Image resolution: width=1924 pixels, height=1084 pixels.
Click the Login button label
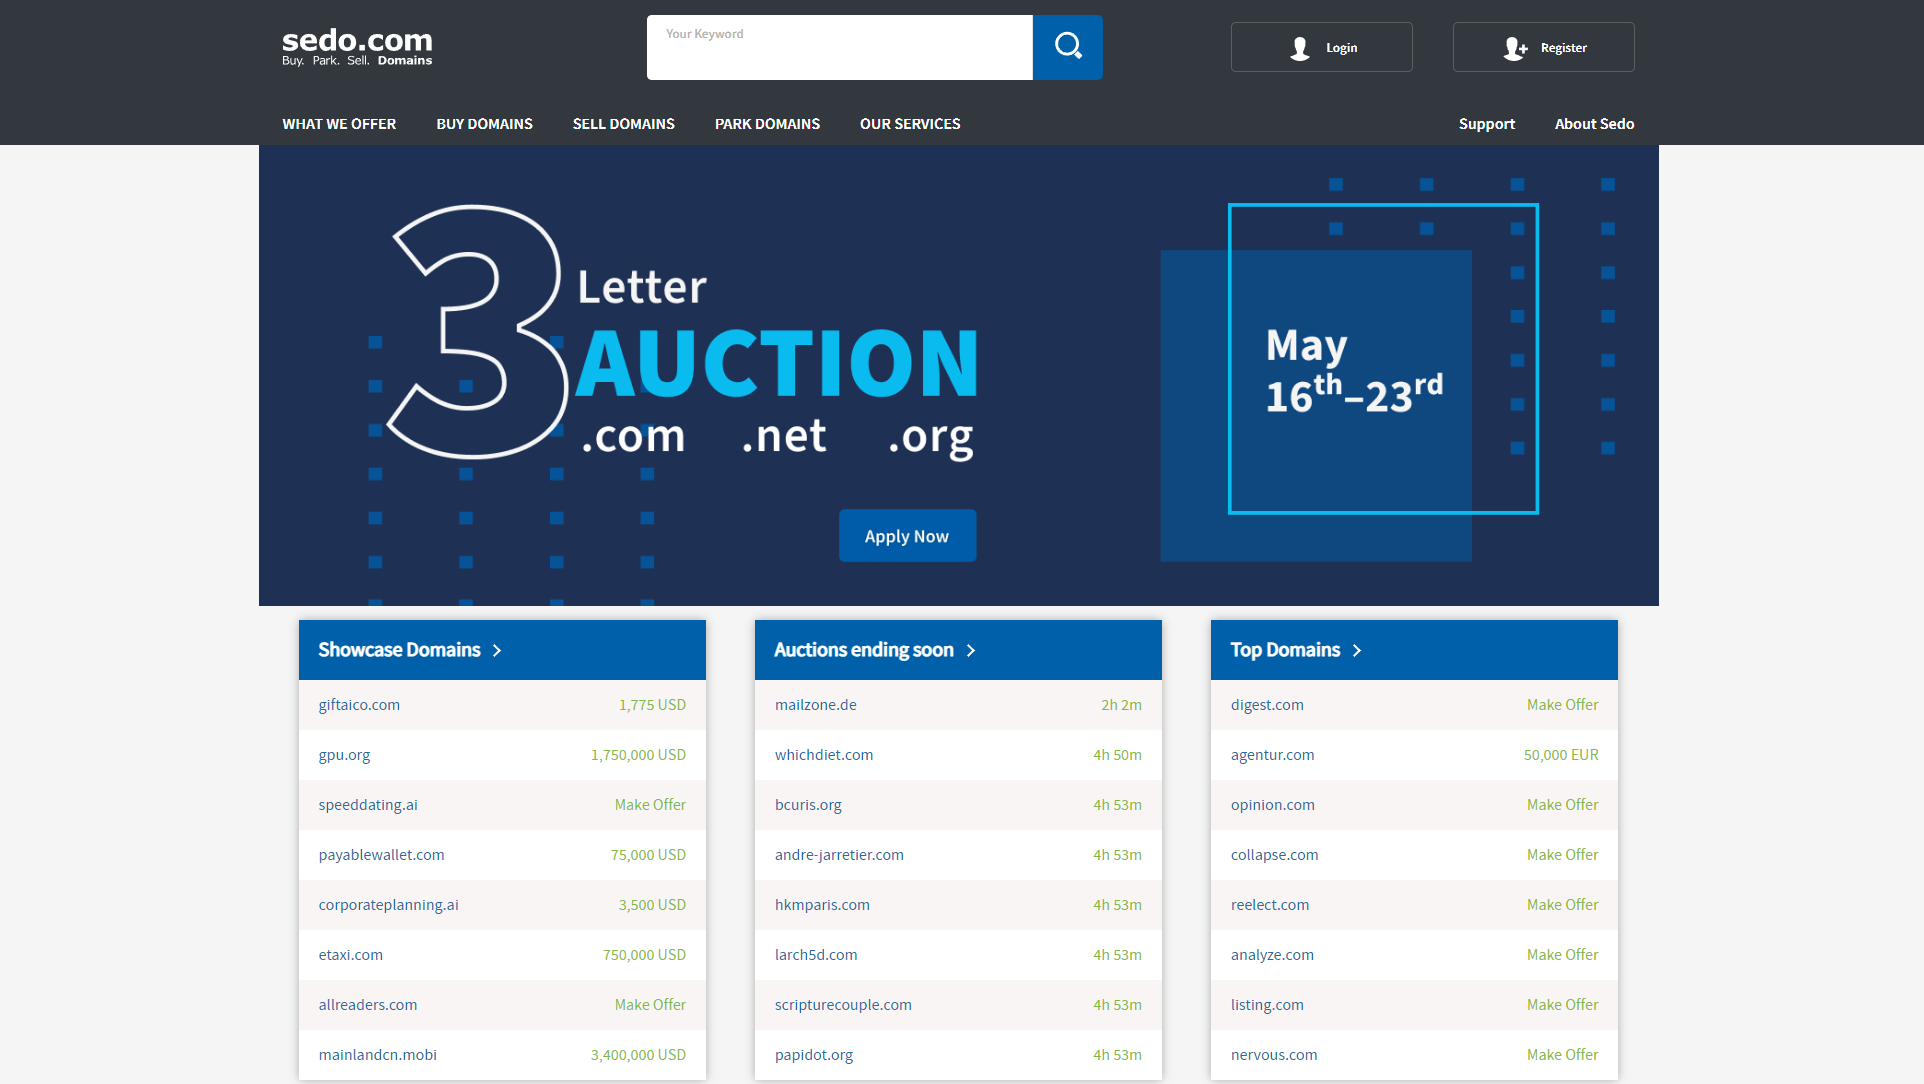coord(1341,48)
